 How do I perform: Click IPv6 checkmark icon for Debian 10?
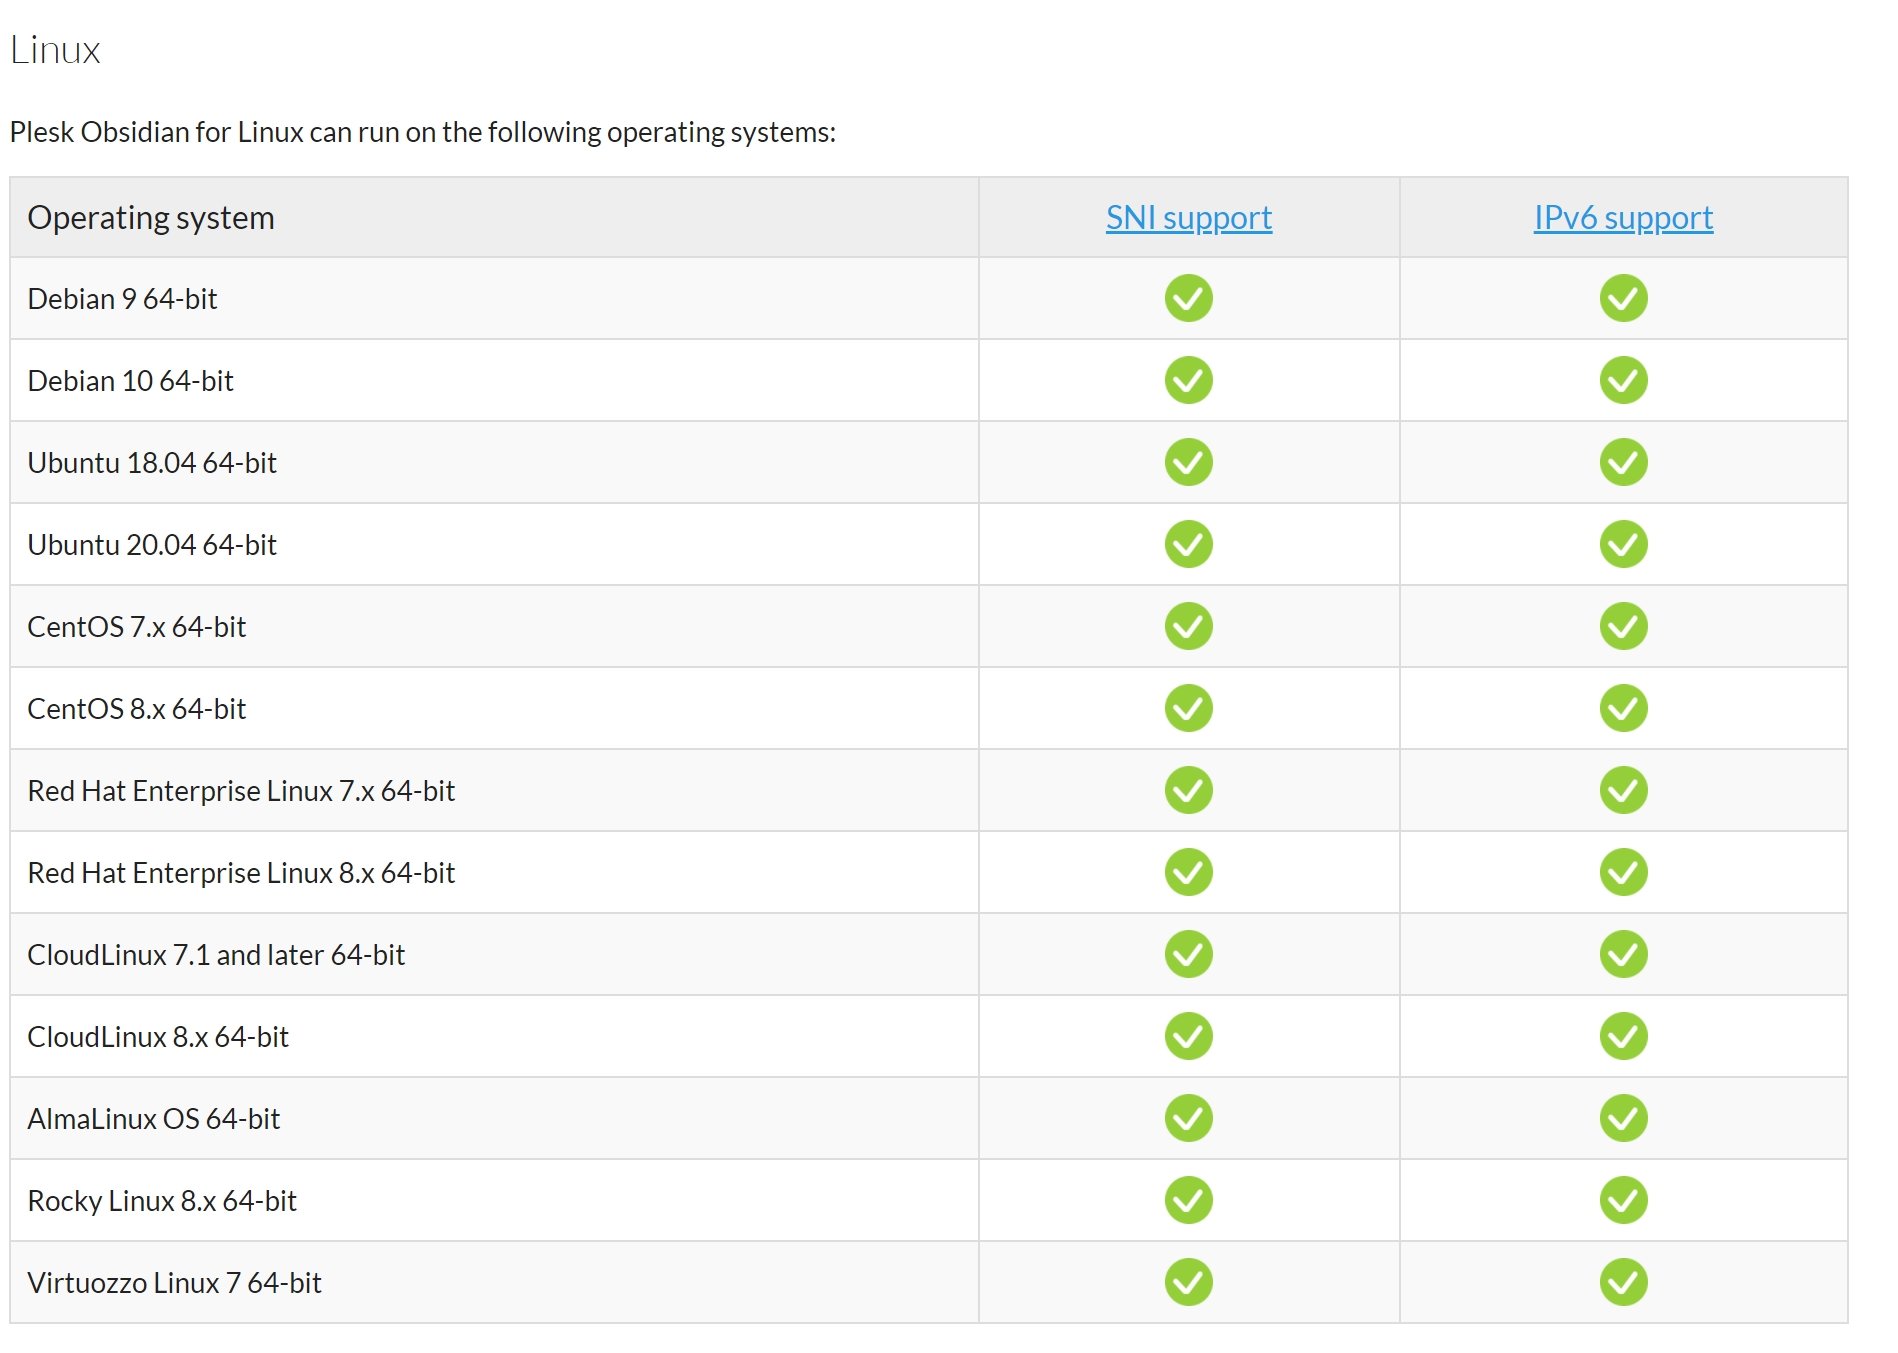point(1623,380)
